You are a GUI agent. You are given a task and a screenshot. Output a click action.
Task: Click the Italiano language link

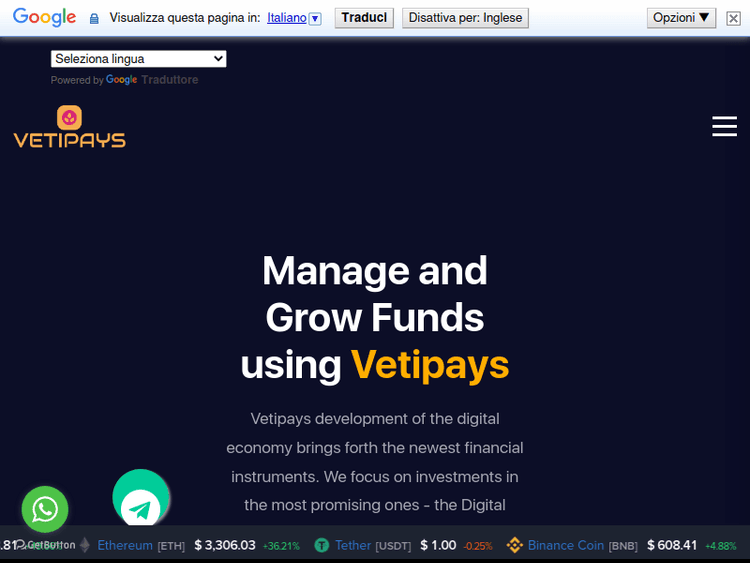pos(287,18)
